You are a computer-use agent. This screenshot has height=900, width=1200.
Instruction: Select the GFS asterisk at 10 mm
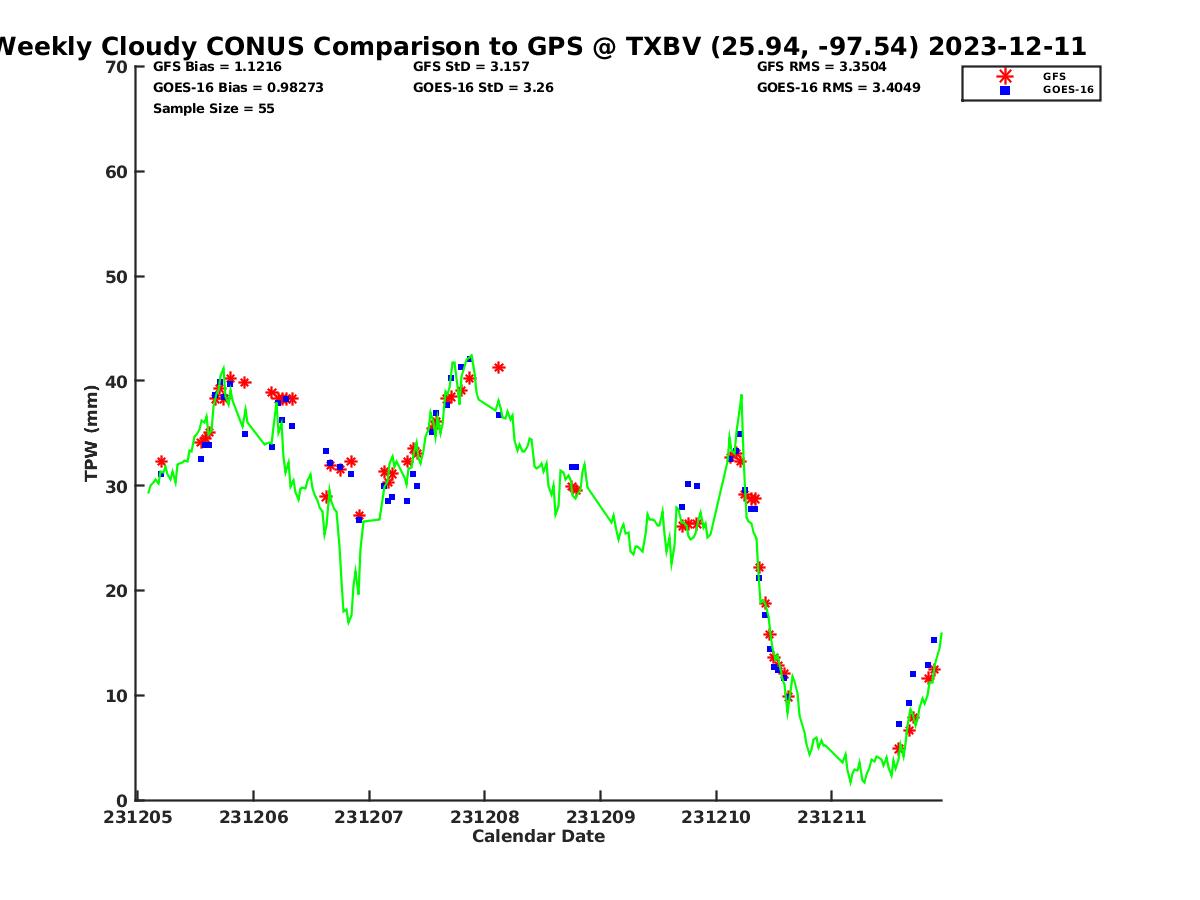point(789,696)
